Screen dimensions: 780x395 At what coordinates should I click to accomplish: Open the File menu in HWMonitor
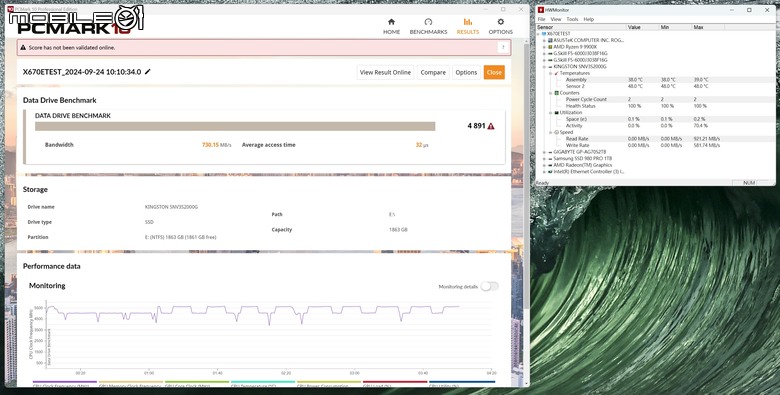point(541,19)
